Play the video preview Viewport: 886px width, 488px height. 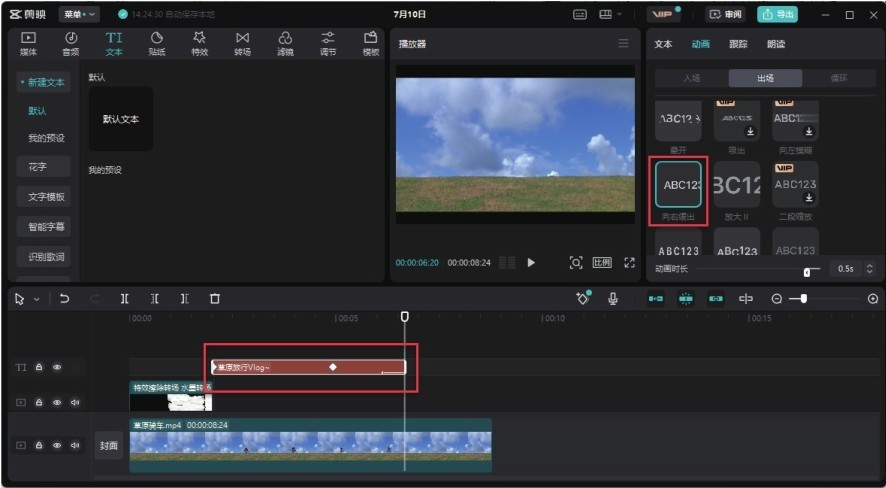coord(531,263)
